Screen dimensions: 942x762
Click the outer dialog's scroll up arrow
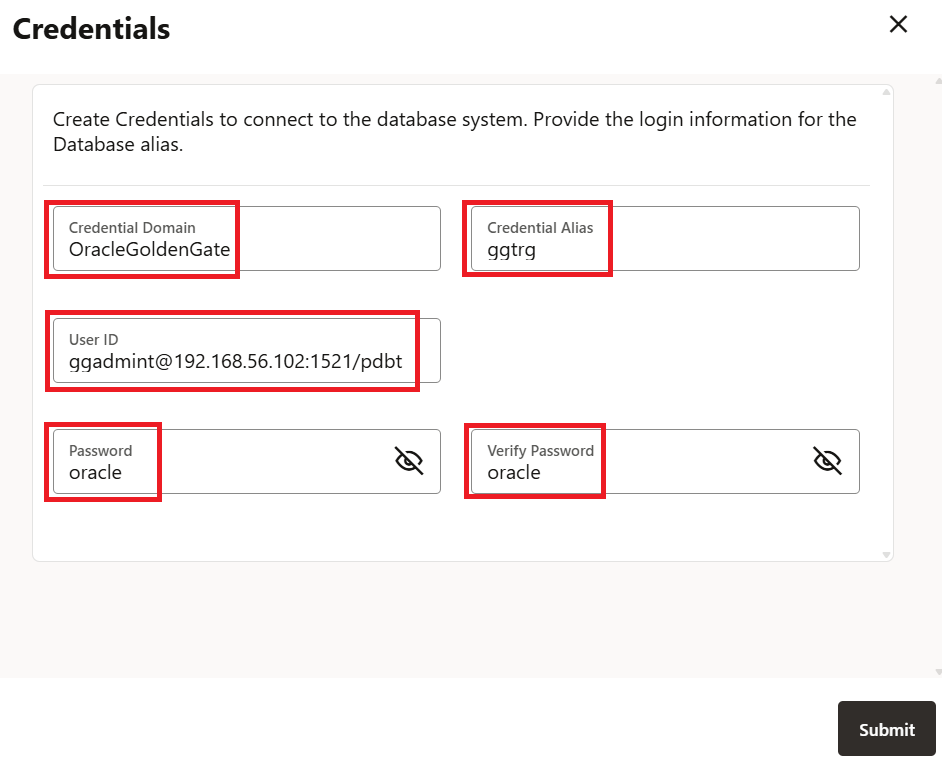click(937, 81)
